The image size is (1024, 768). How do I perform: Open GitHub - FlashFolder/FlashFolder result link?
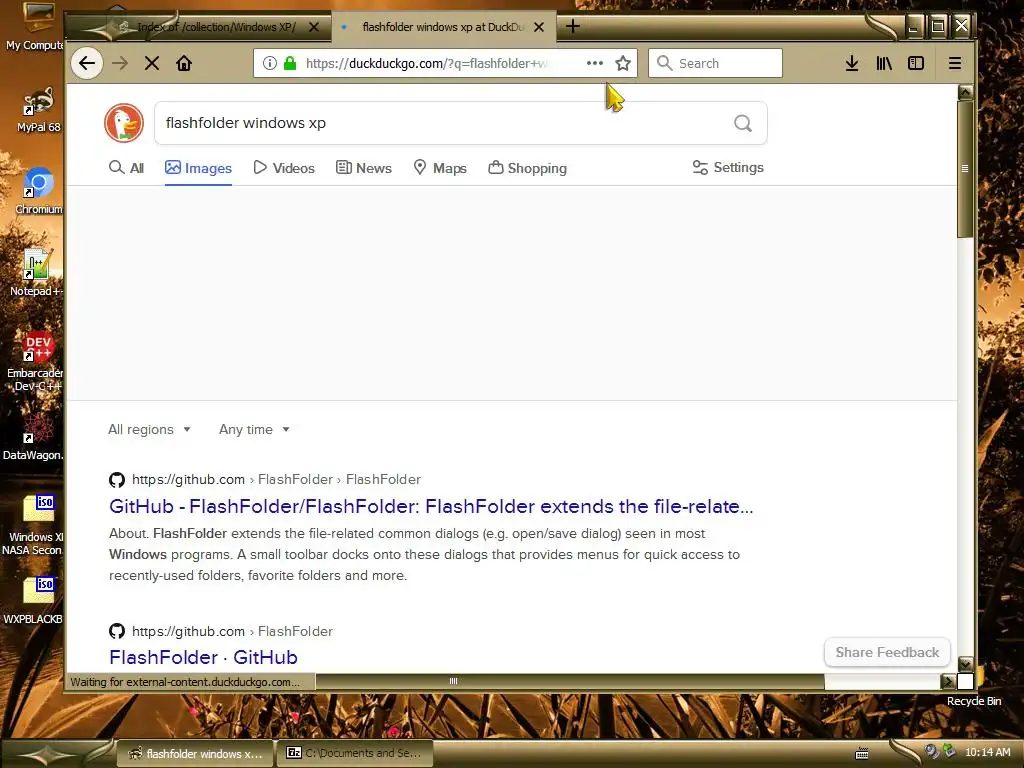pos(431,506)
